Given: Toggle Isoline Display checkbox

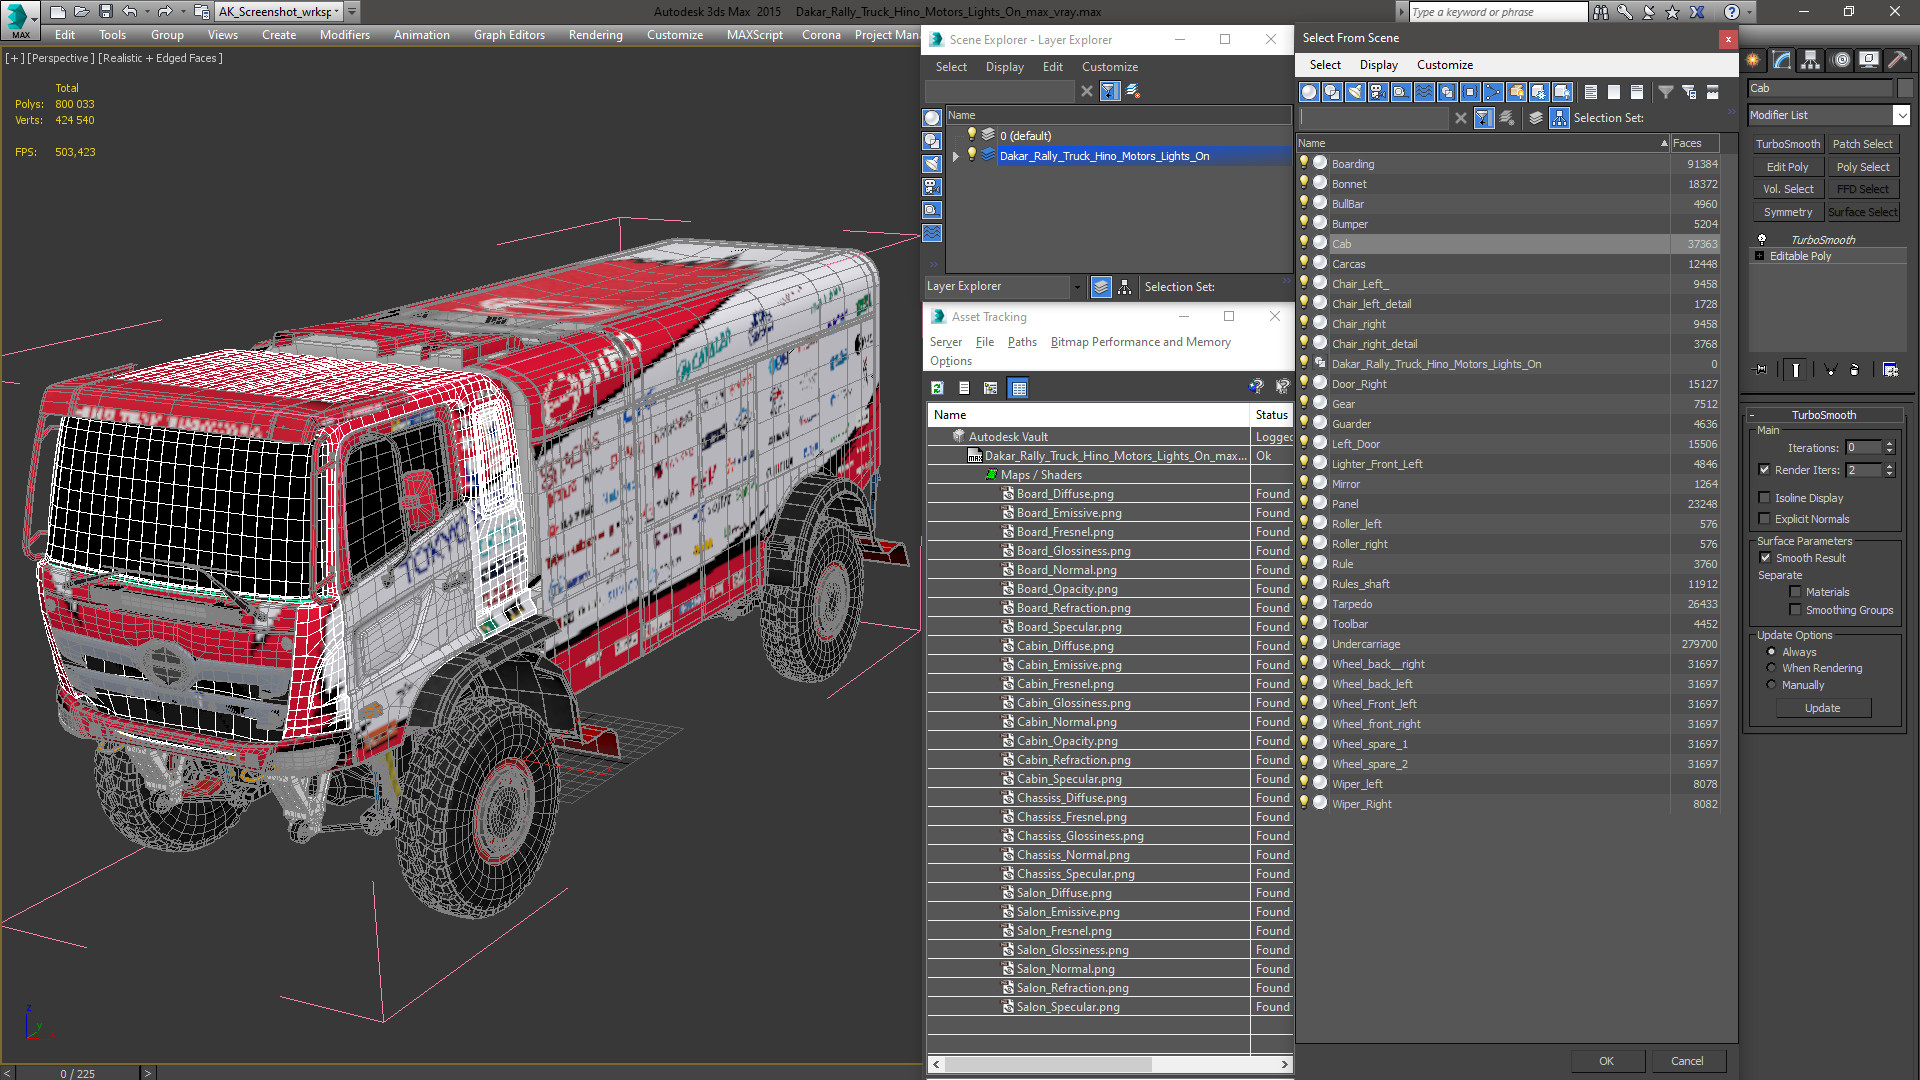Looking at the screenshot, I should (x=1764, y=498).
